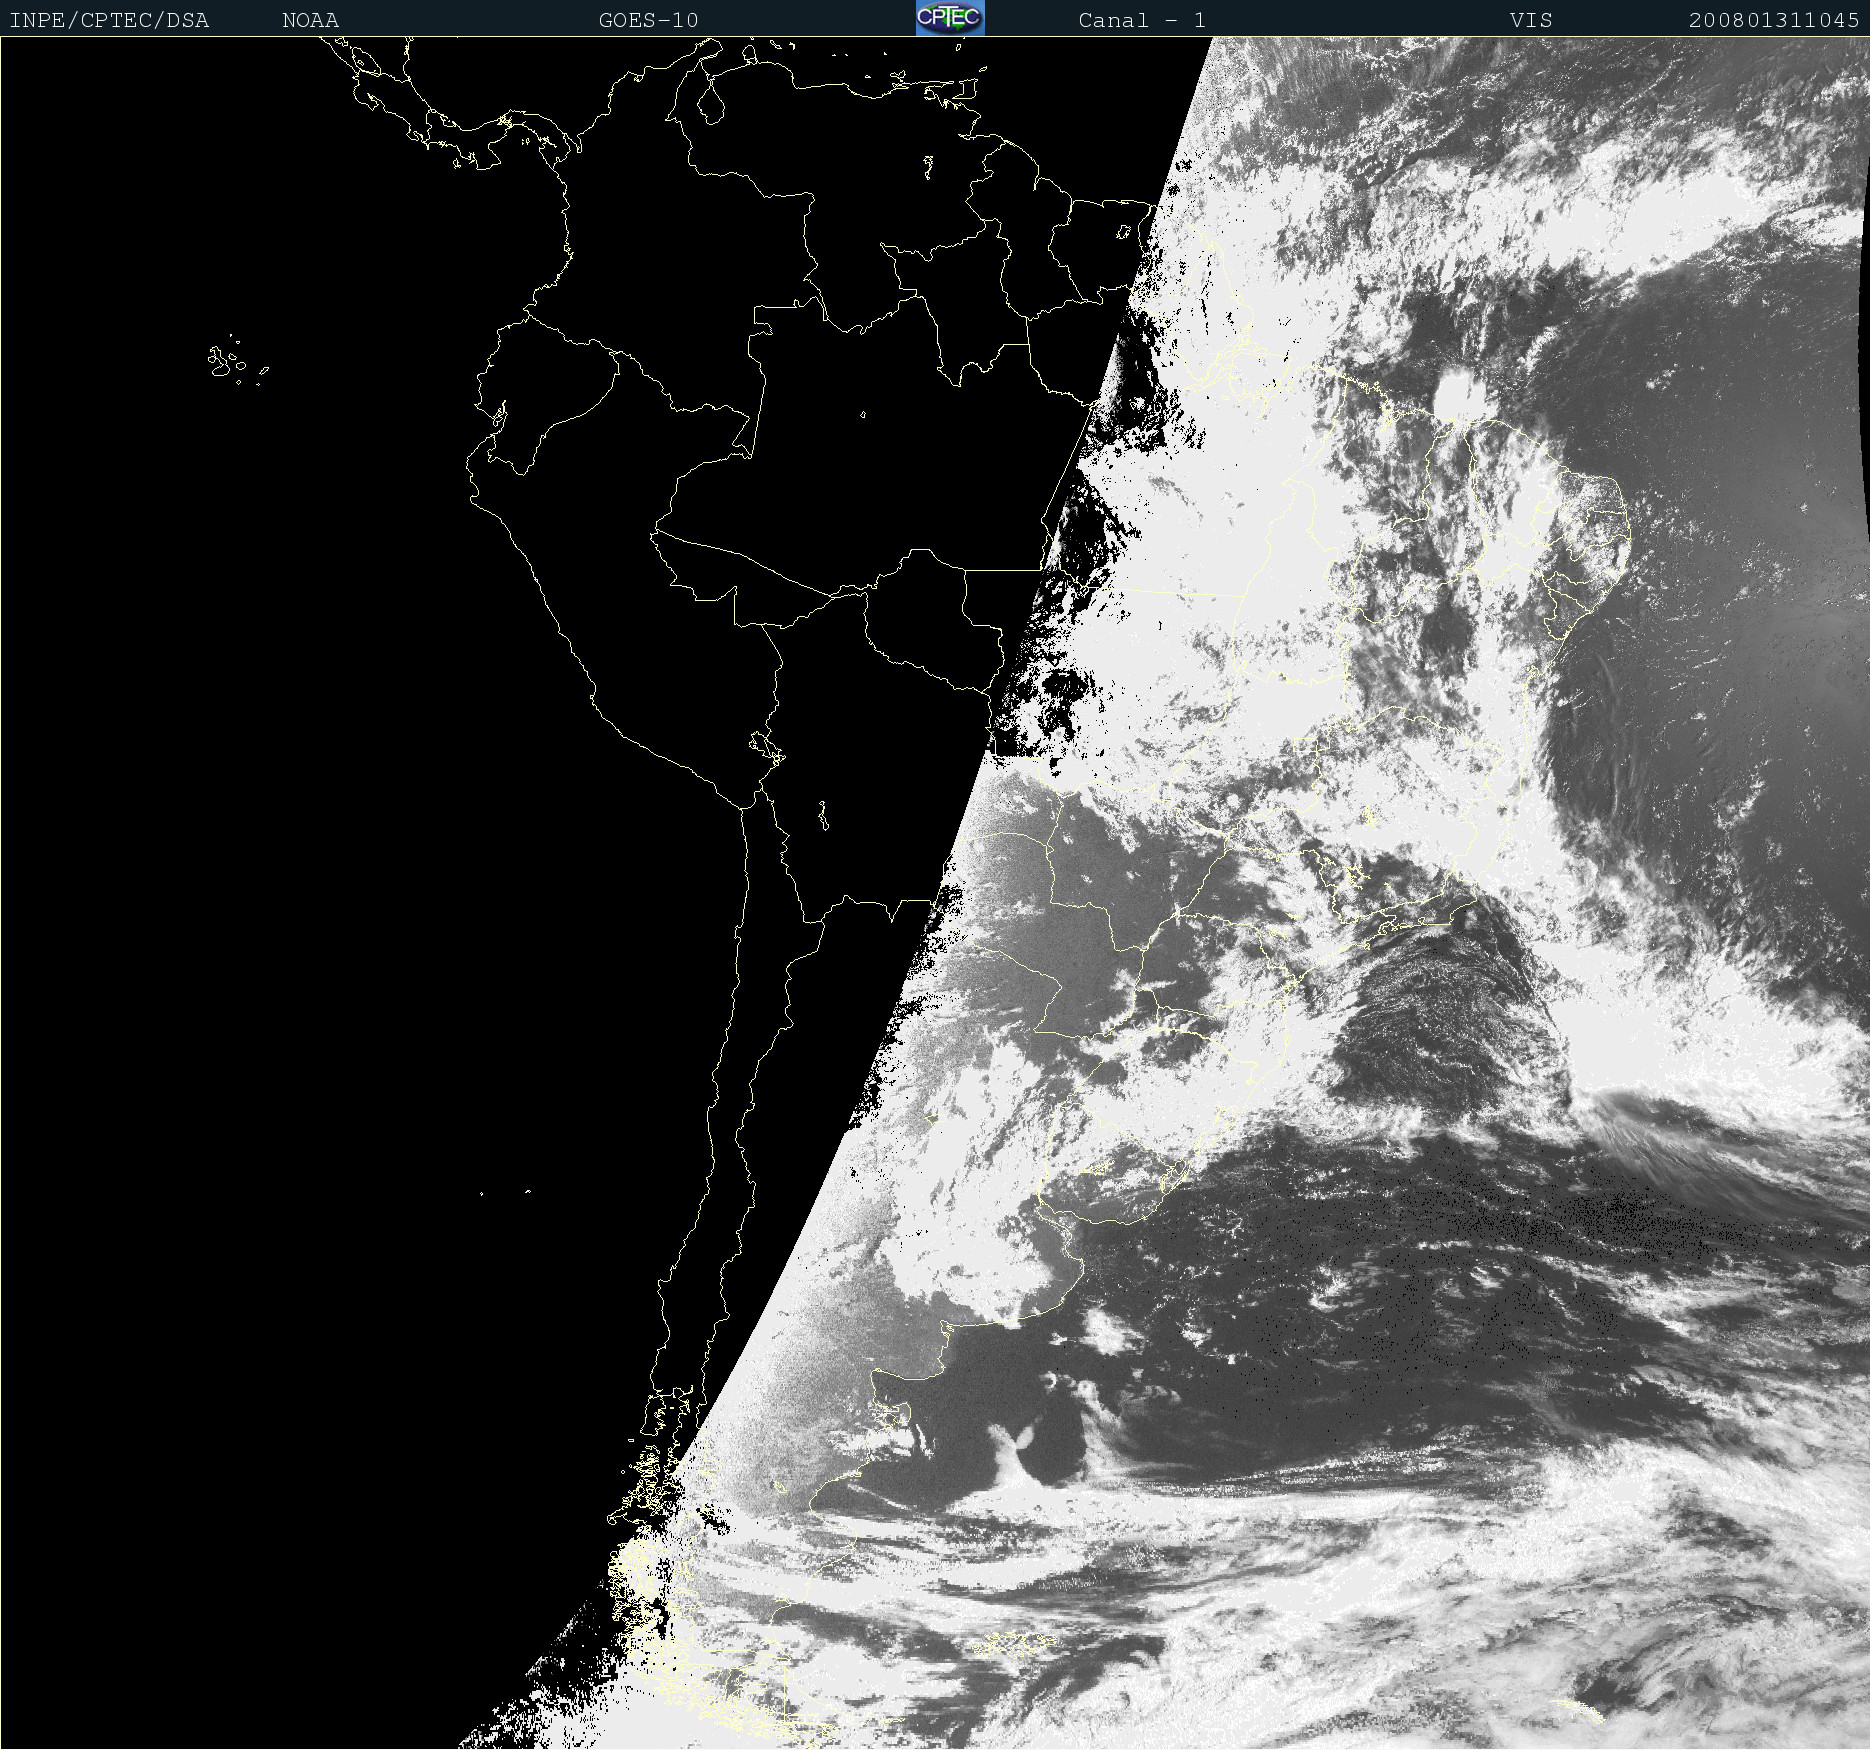1870x1750 pixels.
Task: Click the NOAA label in the header
Action: pos(310,20)
